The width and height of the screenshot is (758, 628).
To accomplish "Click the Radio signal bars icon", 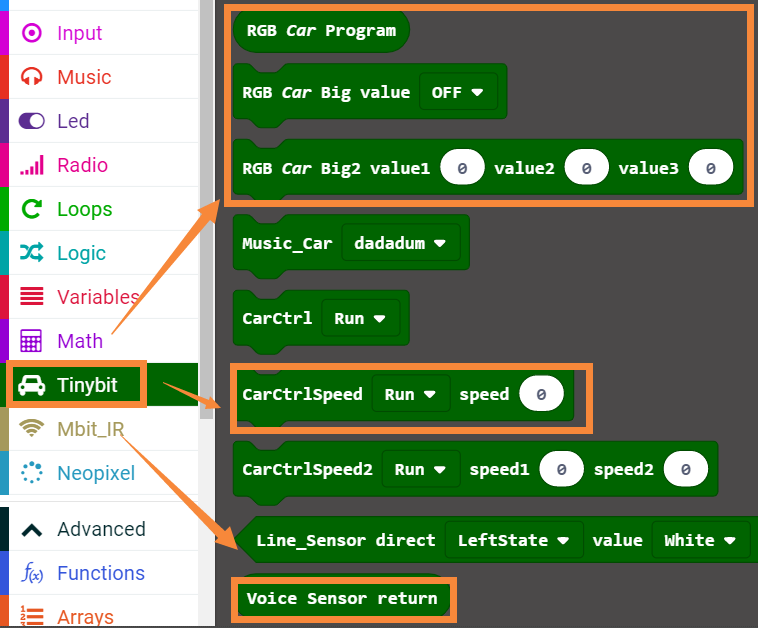I will point(32,165).
